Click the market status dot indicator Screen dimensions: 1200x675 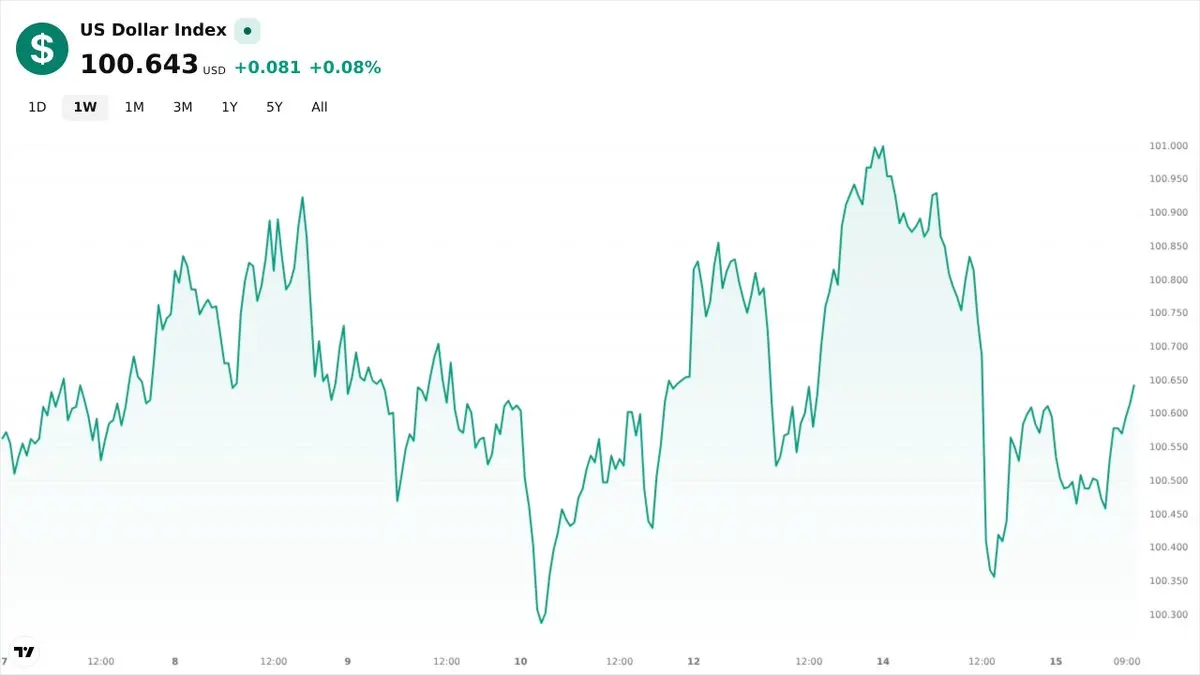(247, 31)
